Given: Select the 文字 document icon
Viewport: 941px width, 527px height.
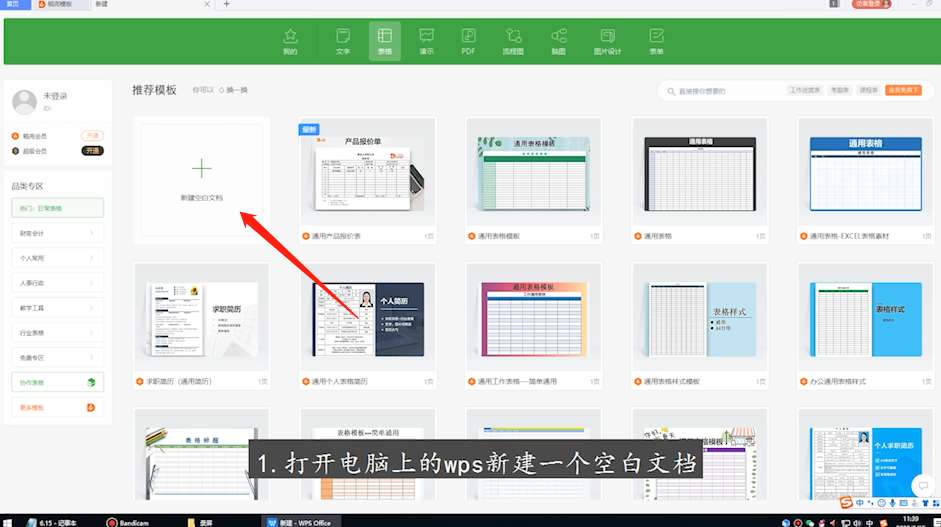Looking at the screenshot, I should coord(343,40).
